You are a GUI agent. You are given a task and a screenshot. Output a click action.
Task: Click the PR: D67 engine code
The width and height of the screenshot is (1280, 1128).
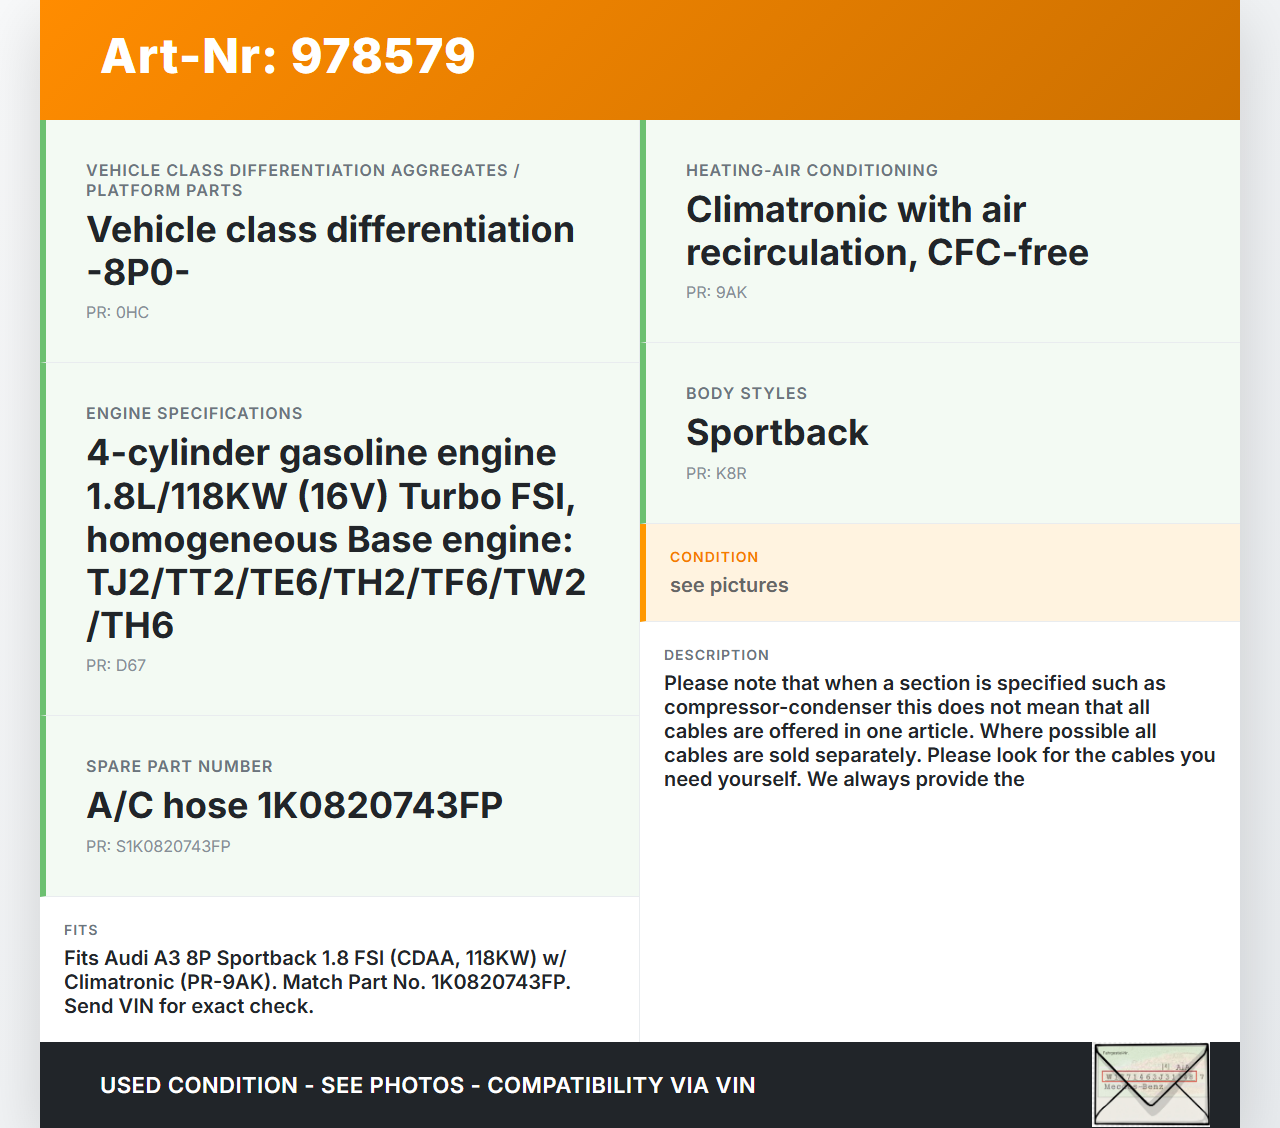tap(116, 665)
